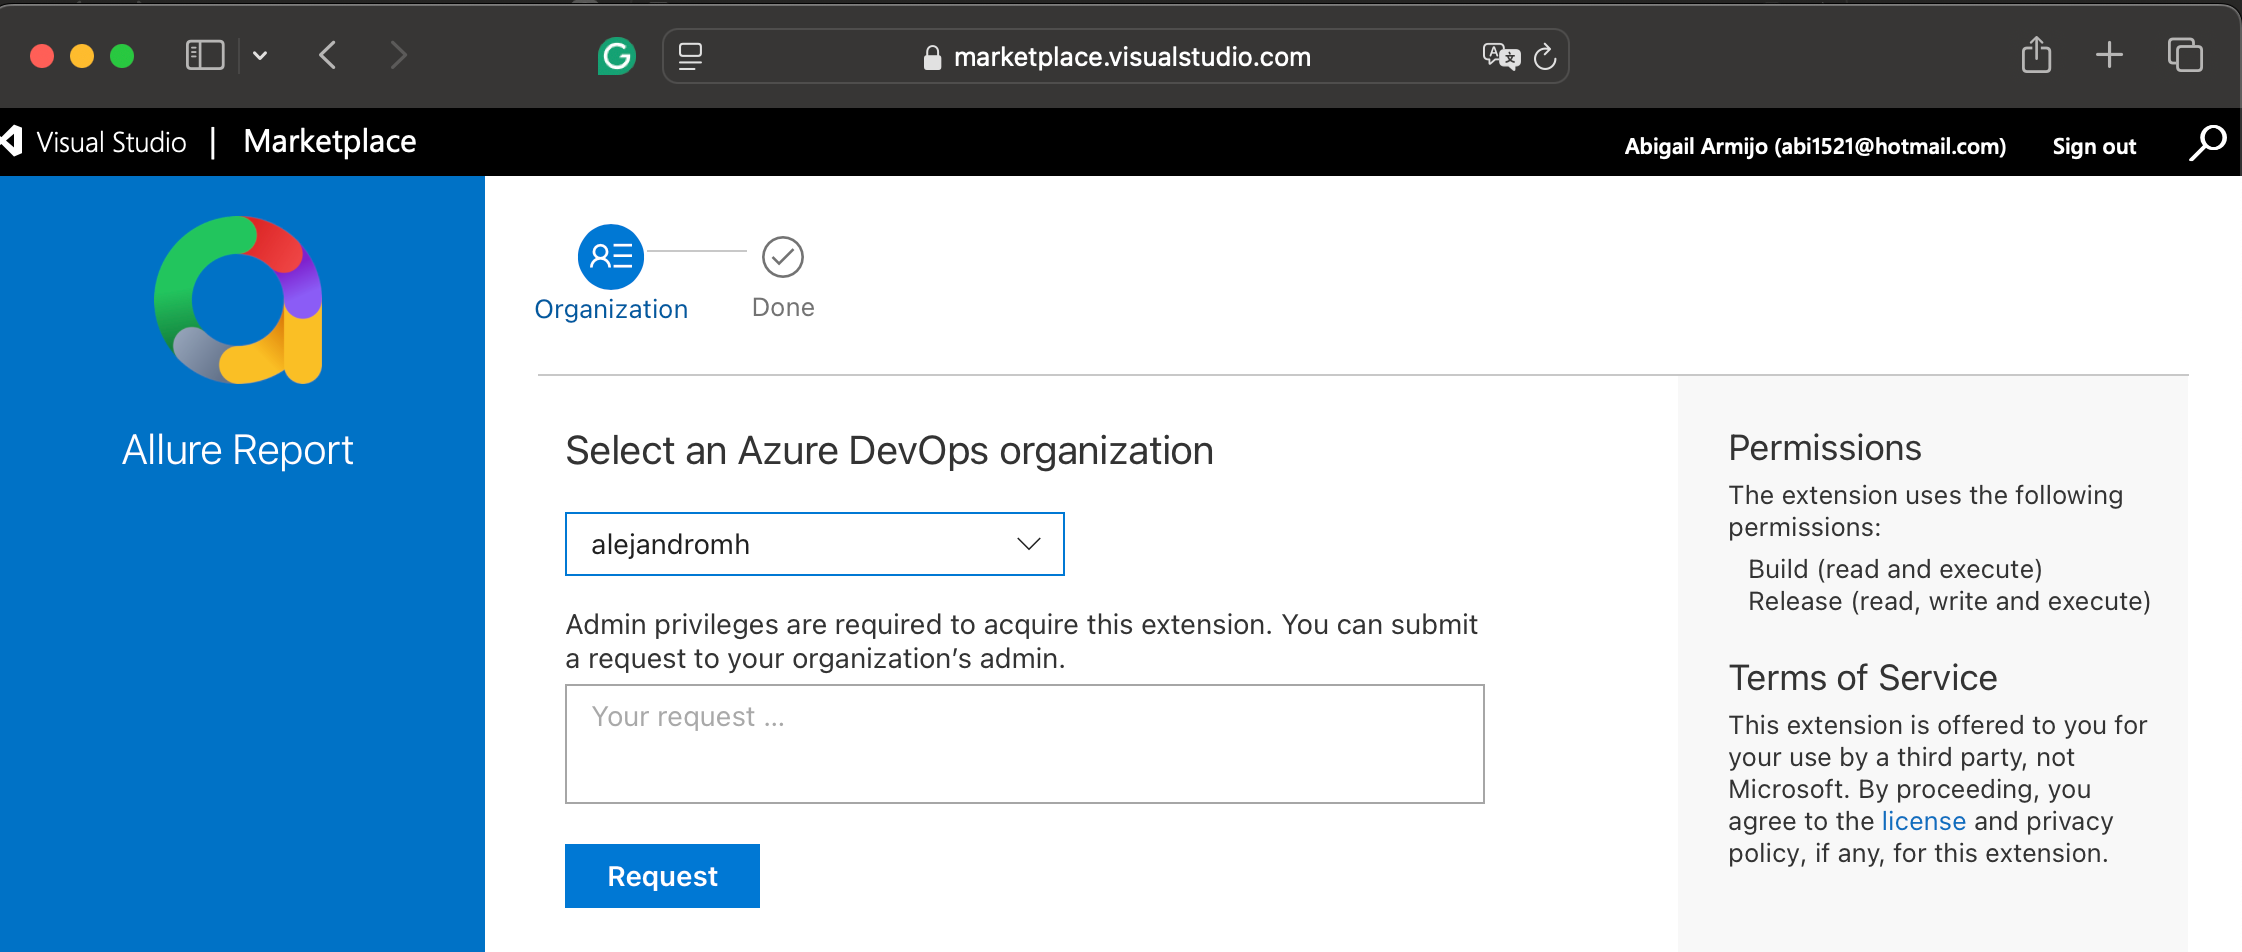2242x952 pixels.
Task: Select the Allure Report logo image
Action: 238,300
